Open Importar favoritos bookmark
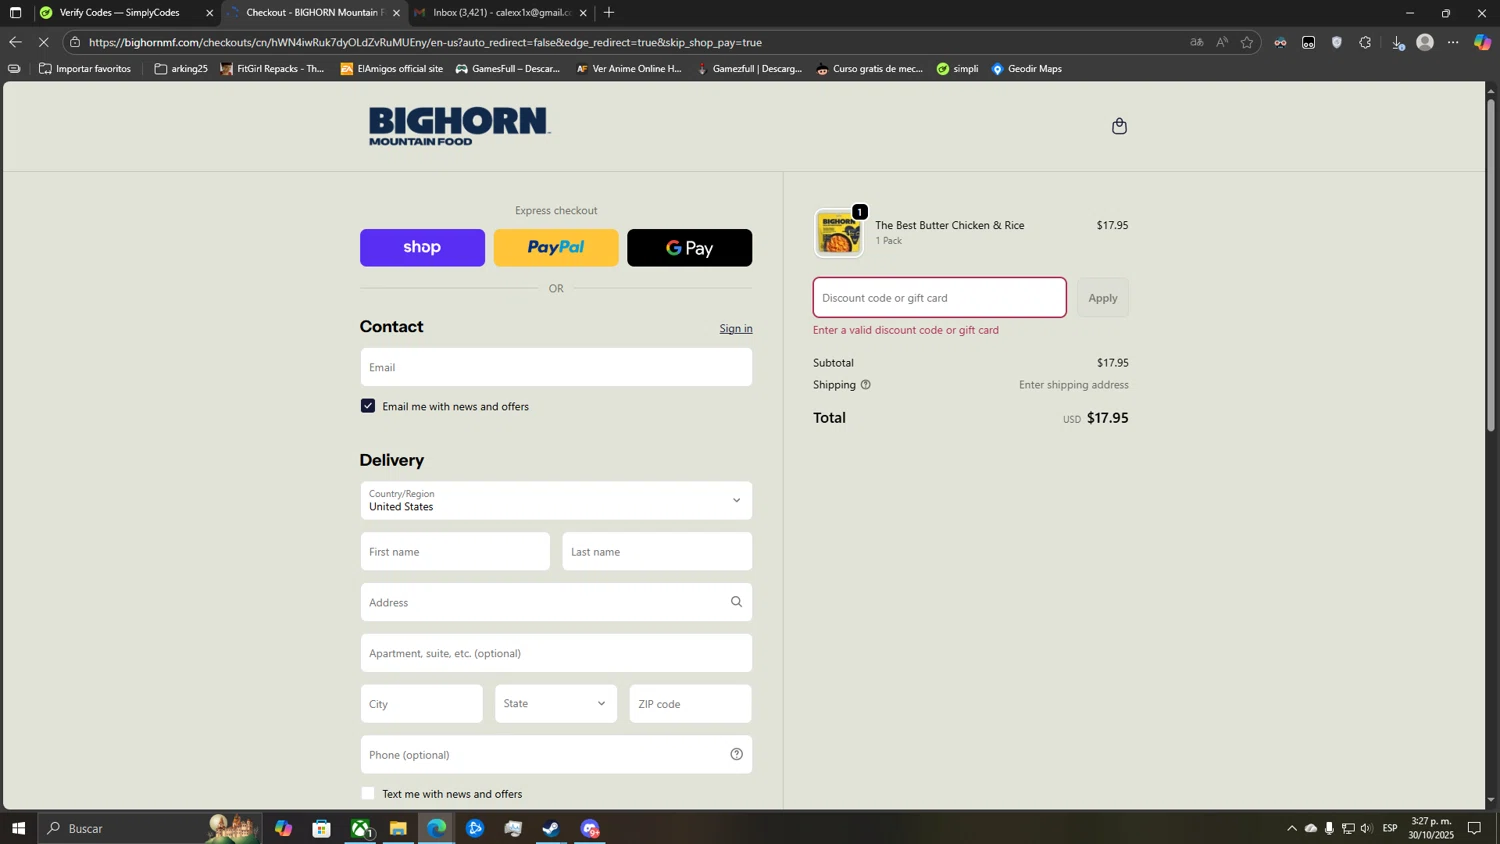The height and width of the screenshot is (844, 1500). [85, 69]
